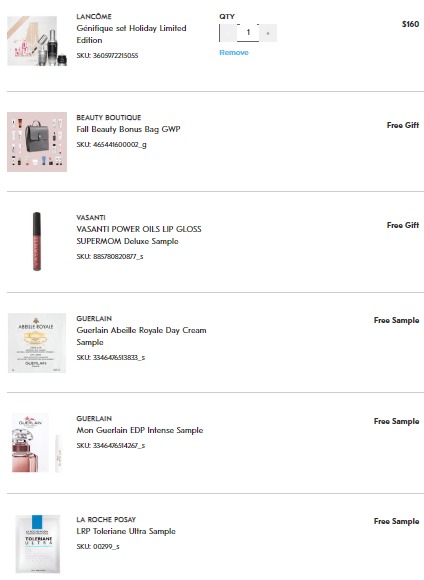Select Génifique set Holiday Limited Edition title

(x=131, y=34)
